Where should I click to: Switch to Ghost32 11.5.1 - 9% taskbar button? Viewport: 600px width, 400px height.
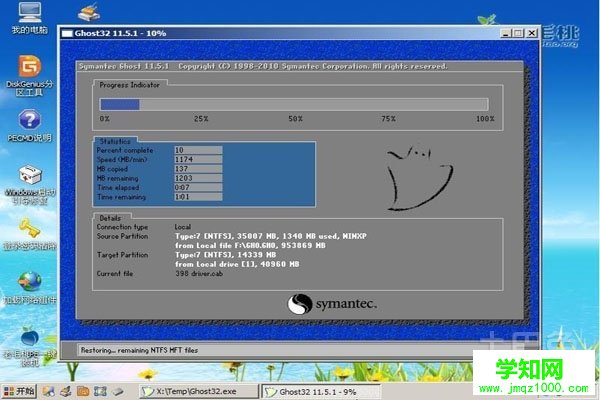(321, 392)
